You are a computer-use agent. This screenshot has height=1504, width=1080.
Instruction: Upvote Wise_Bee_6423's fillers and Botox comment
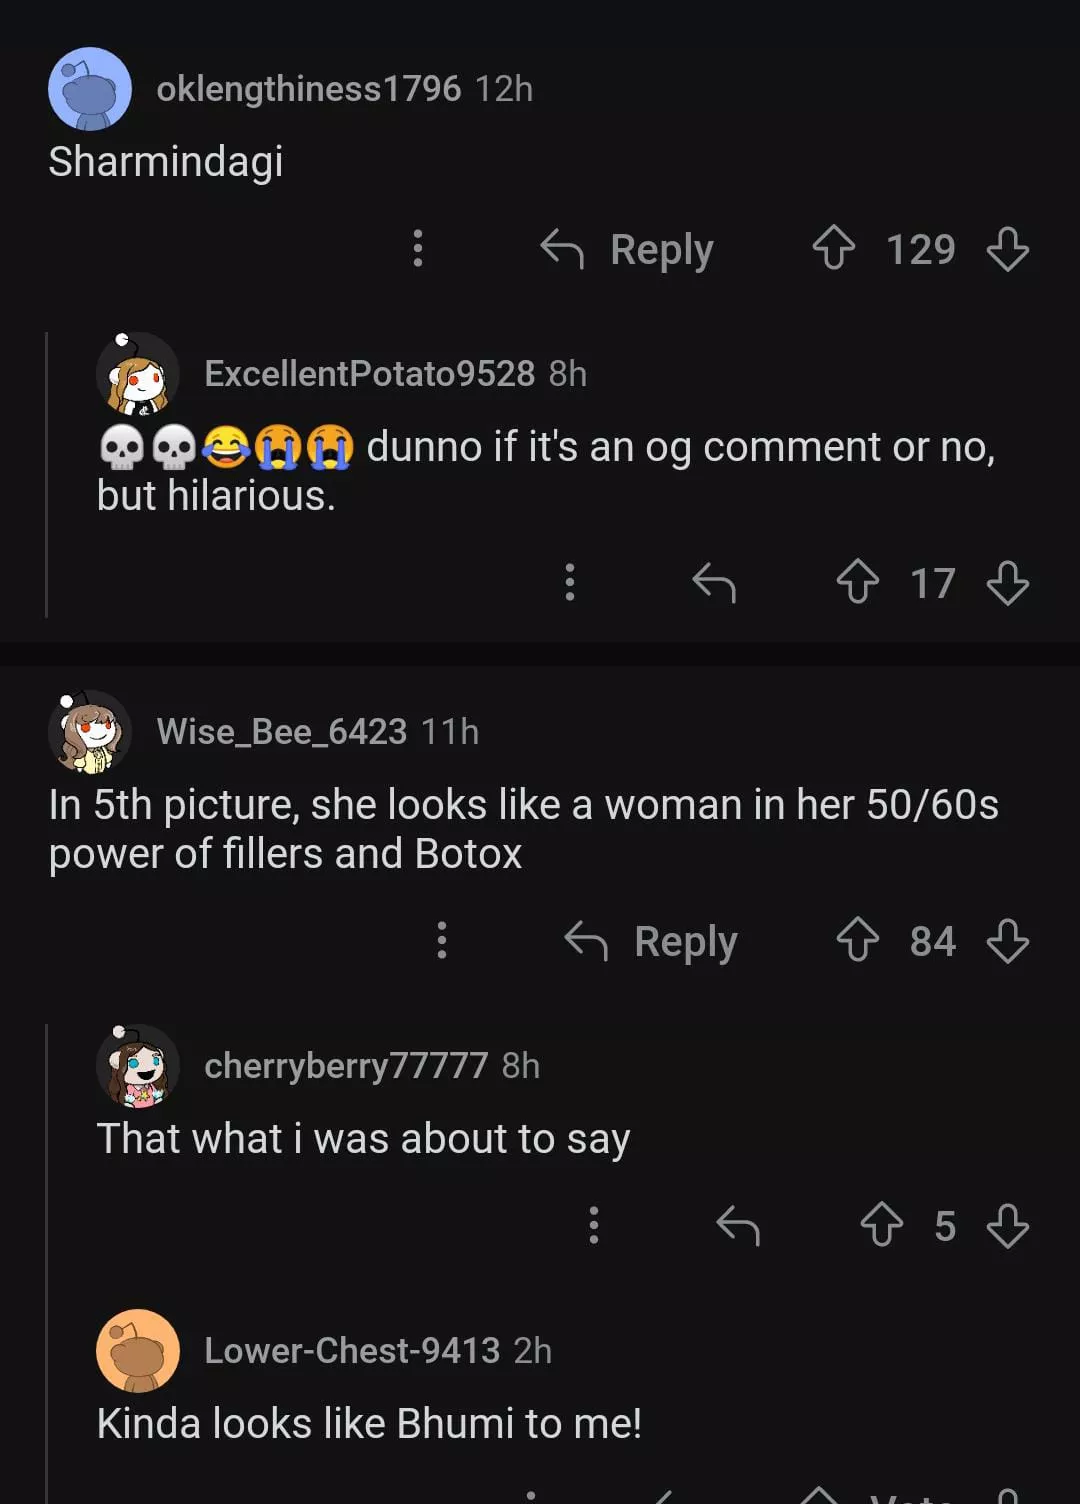(x=857, y=940)
